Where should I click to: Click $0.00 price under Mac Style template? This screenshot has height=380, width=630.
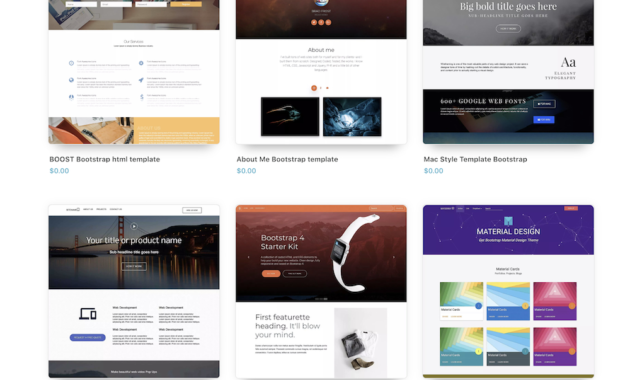[x=434, y=171]
